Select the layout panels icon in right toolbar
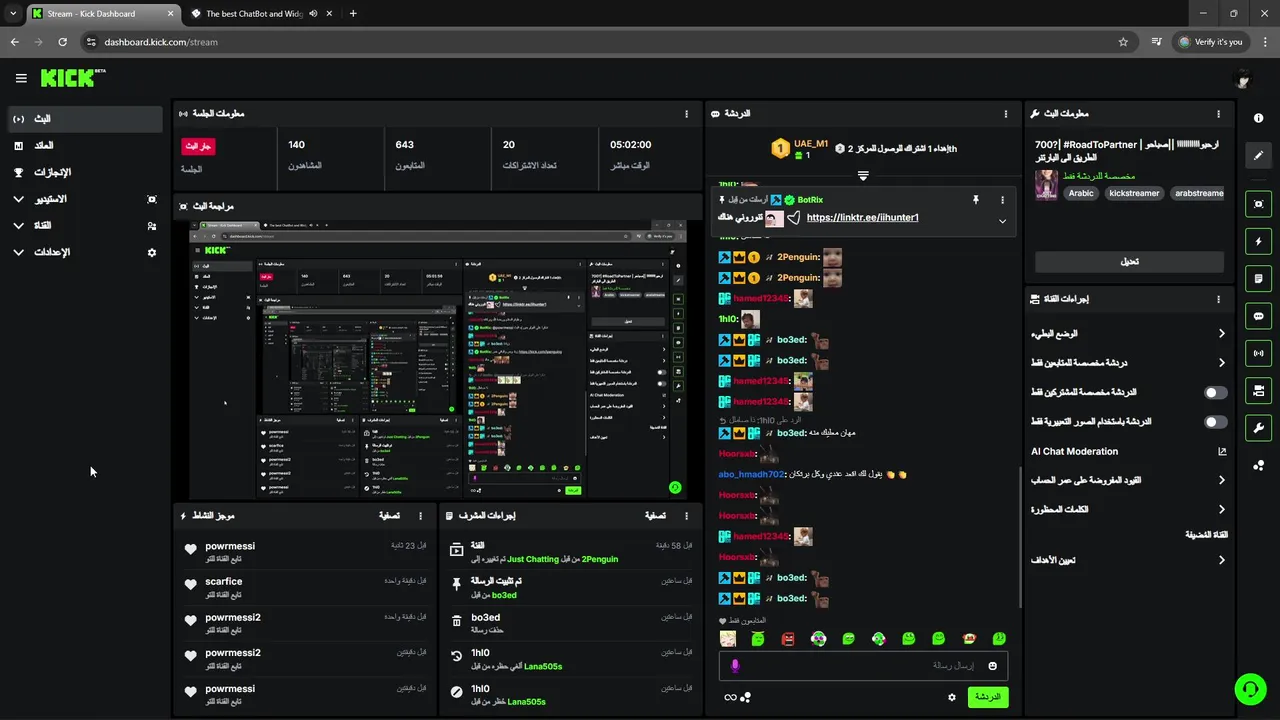The image size is (1280, 720). pyautogui.click(x=1258, y=390)
